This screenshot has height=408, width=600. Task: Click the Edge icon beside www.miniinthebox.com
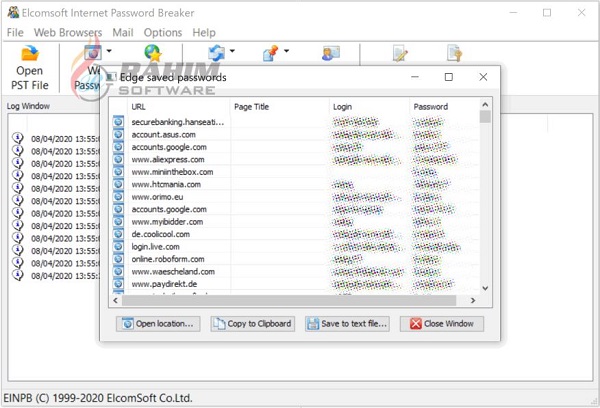pos(119,171)
